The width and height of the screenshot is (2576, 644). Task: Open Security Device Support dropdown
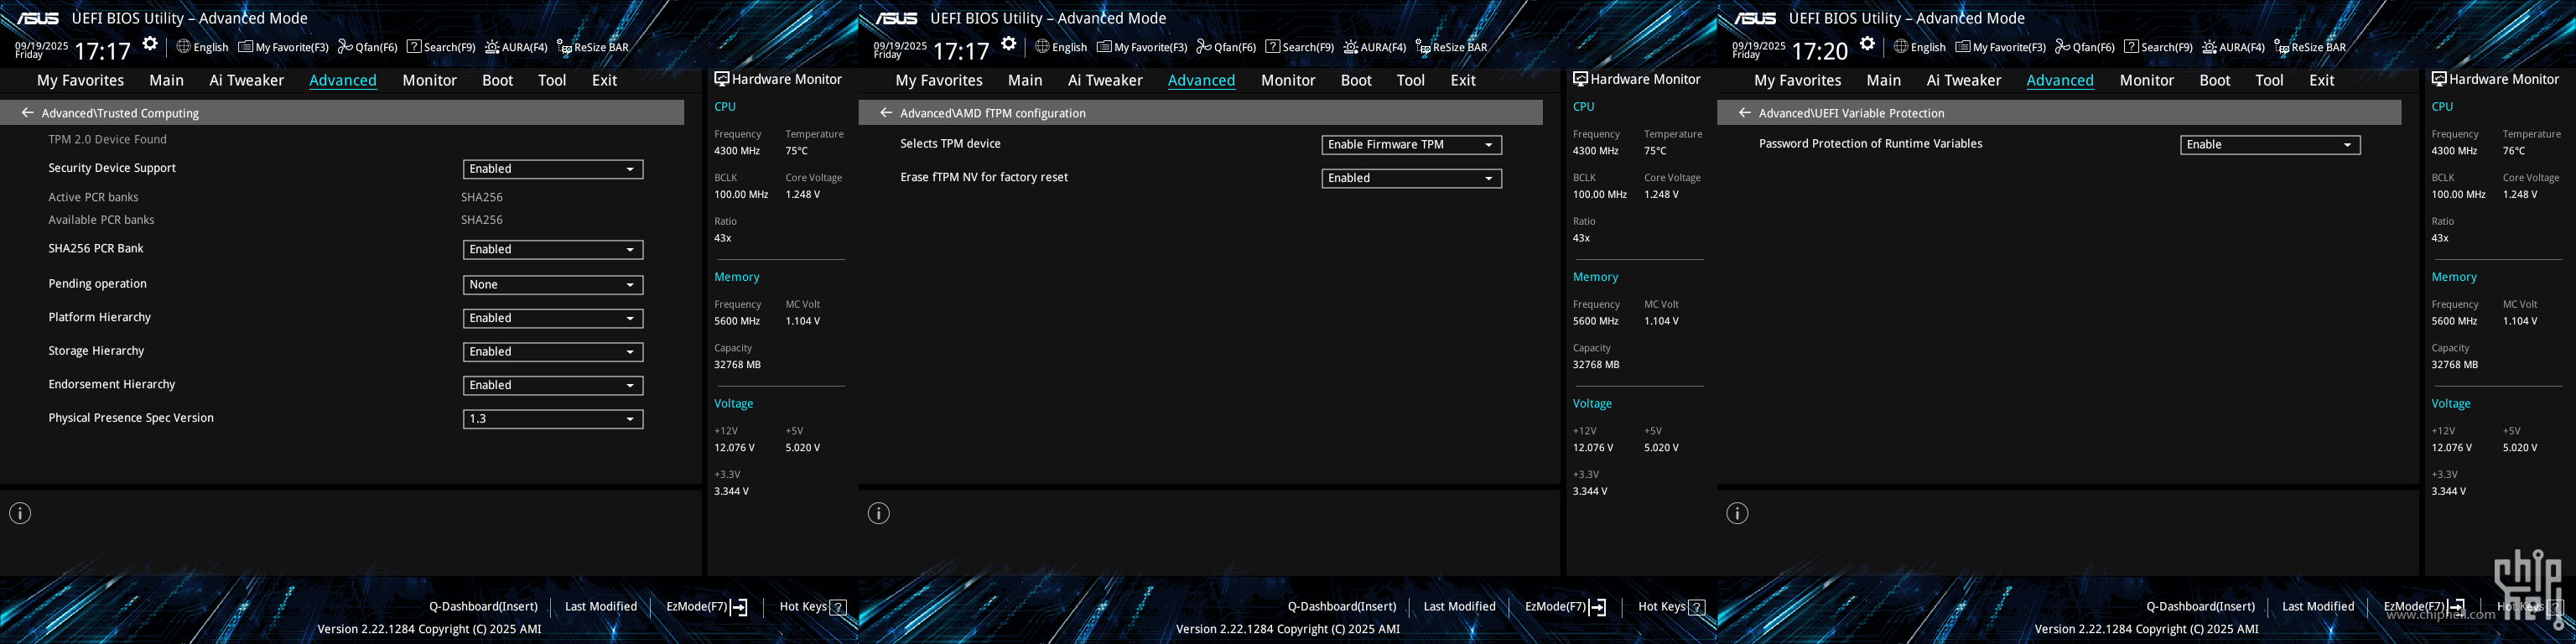552,169
